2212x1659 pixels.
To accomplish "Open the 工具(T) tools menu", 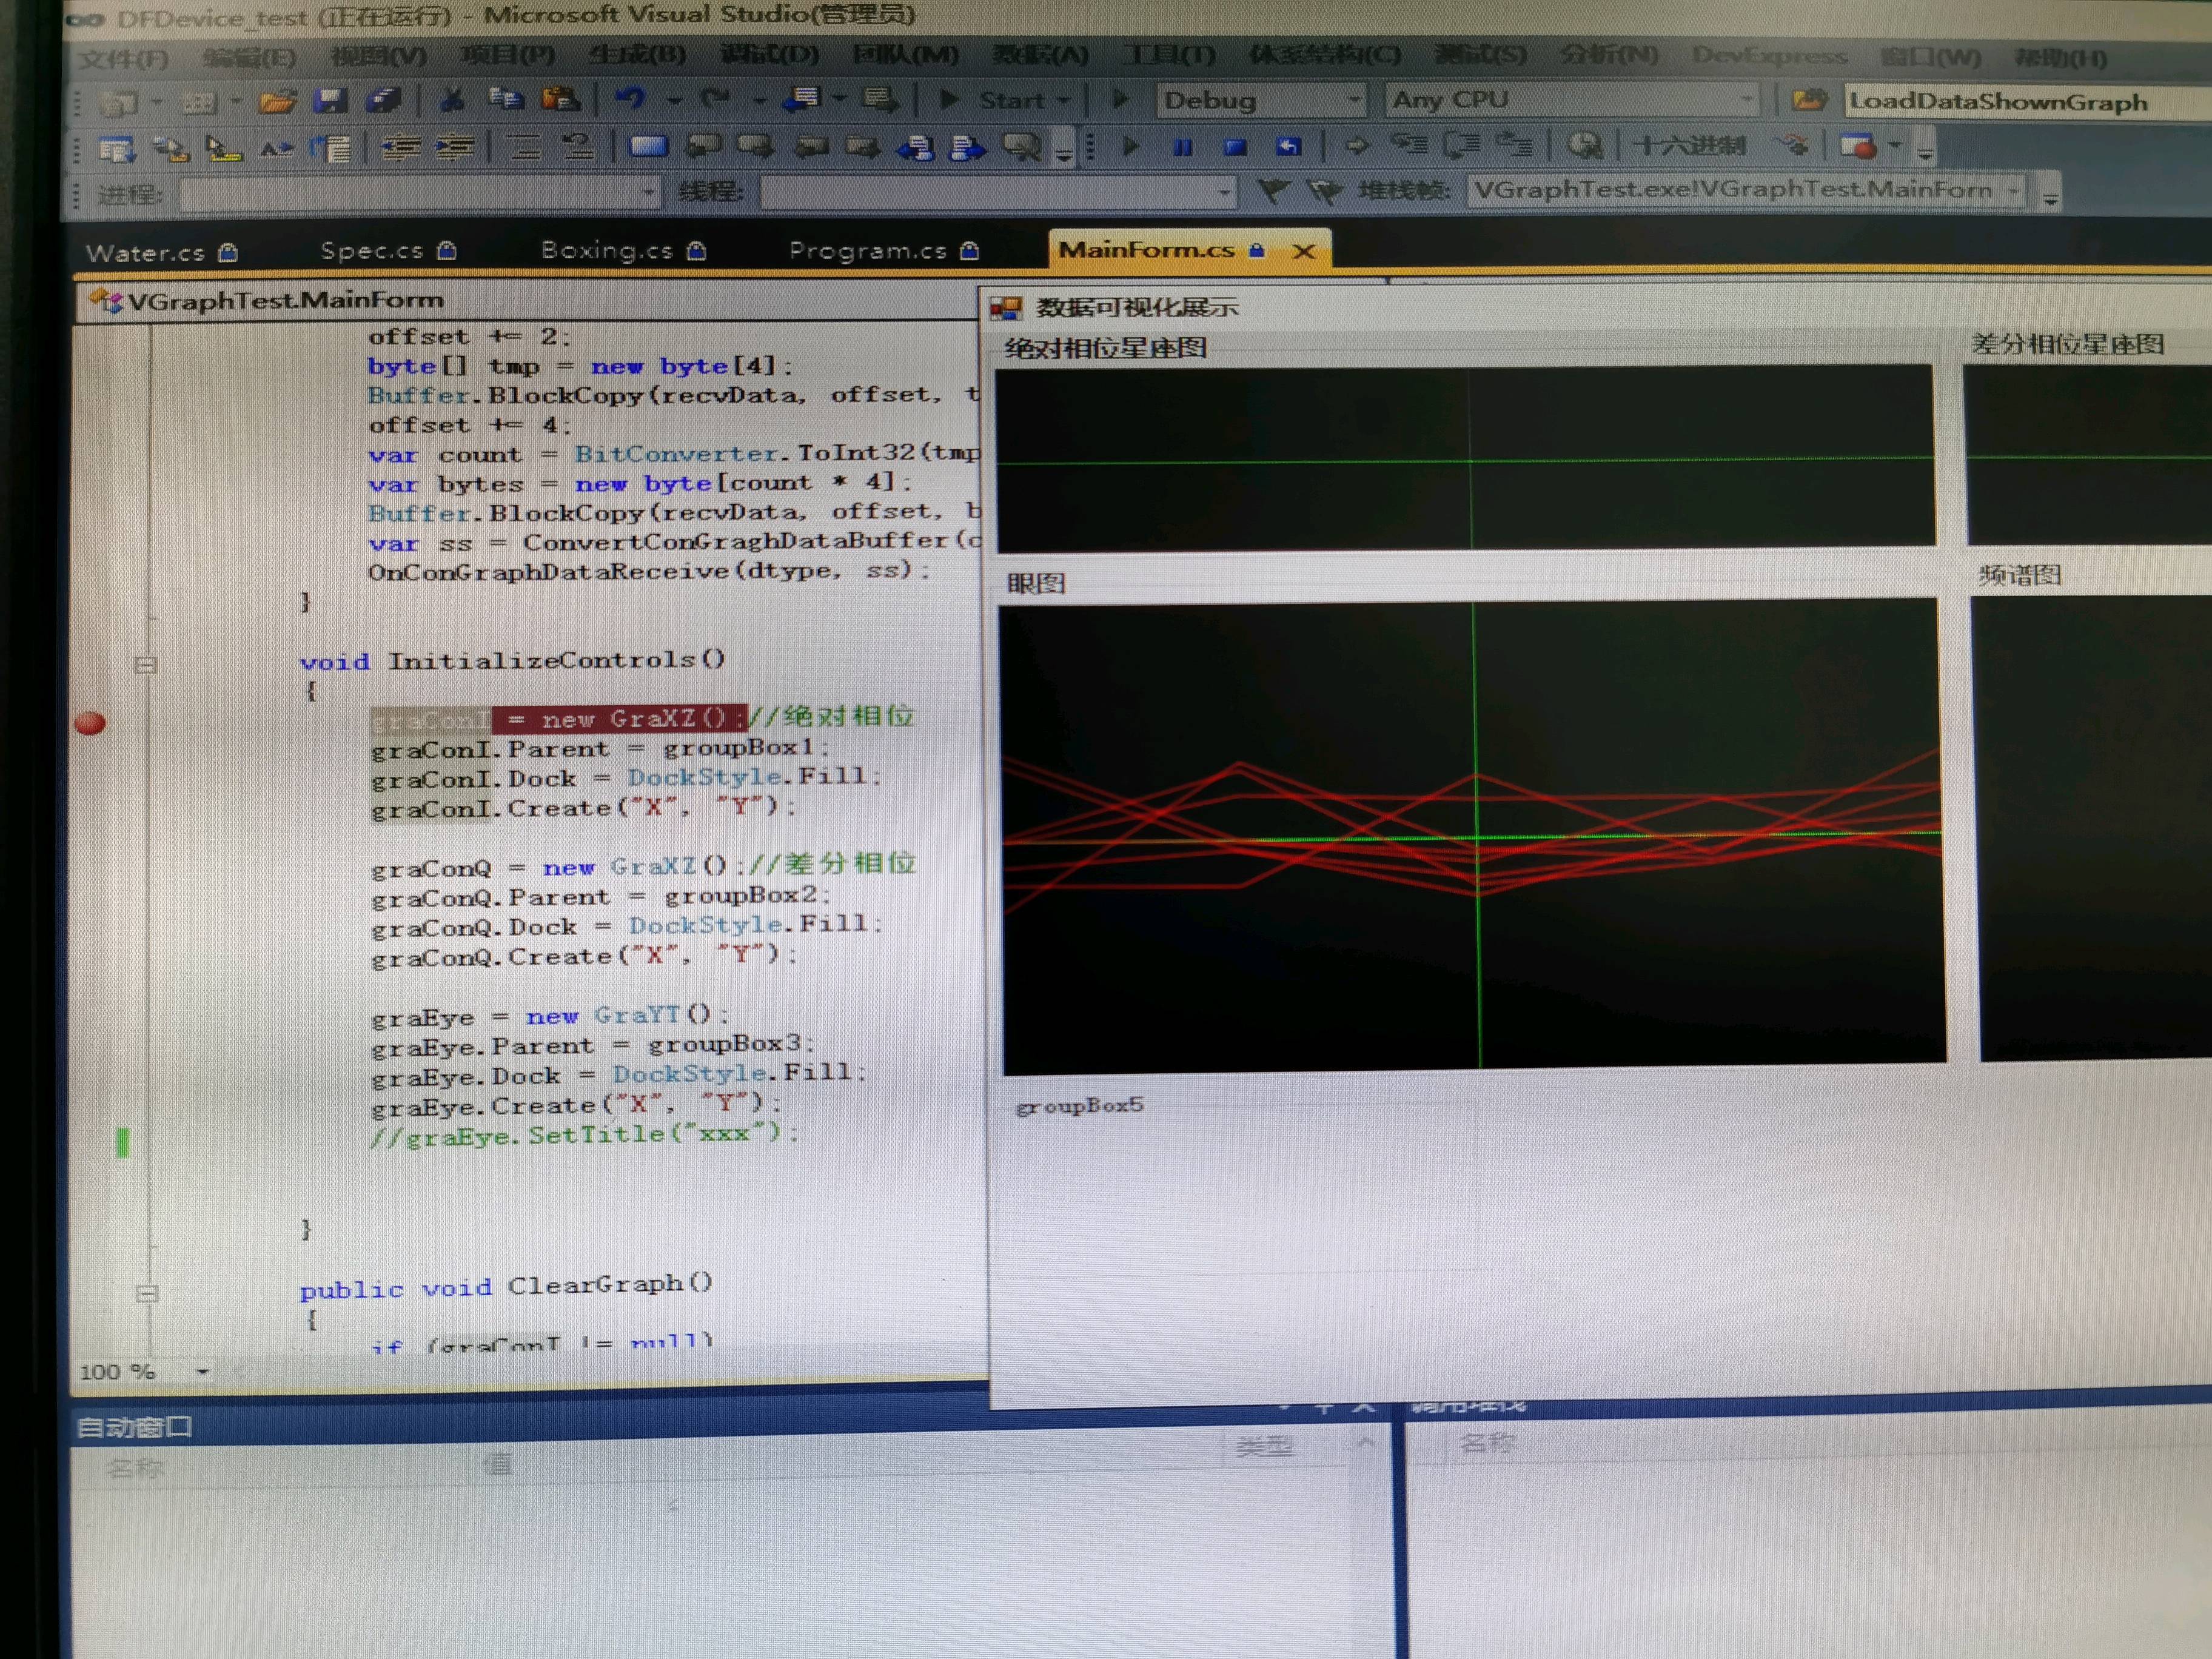I will point(1169,55).
